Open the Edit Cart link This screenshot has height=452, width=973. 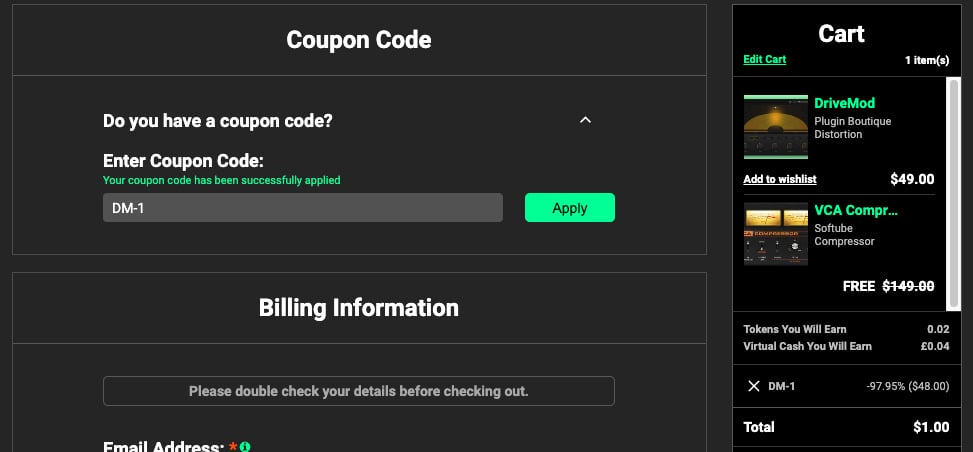pyautogui.click(x=764, y=60)
